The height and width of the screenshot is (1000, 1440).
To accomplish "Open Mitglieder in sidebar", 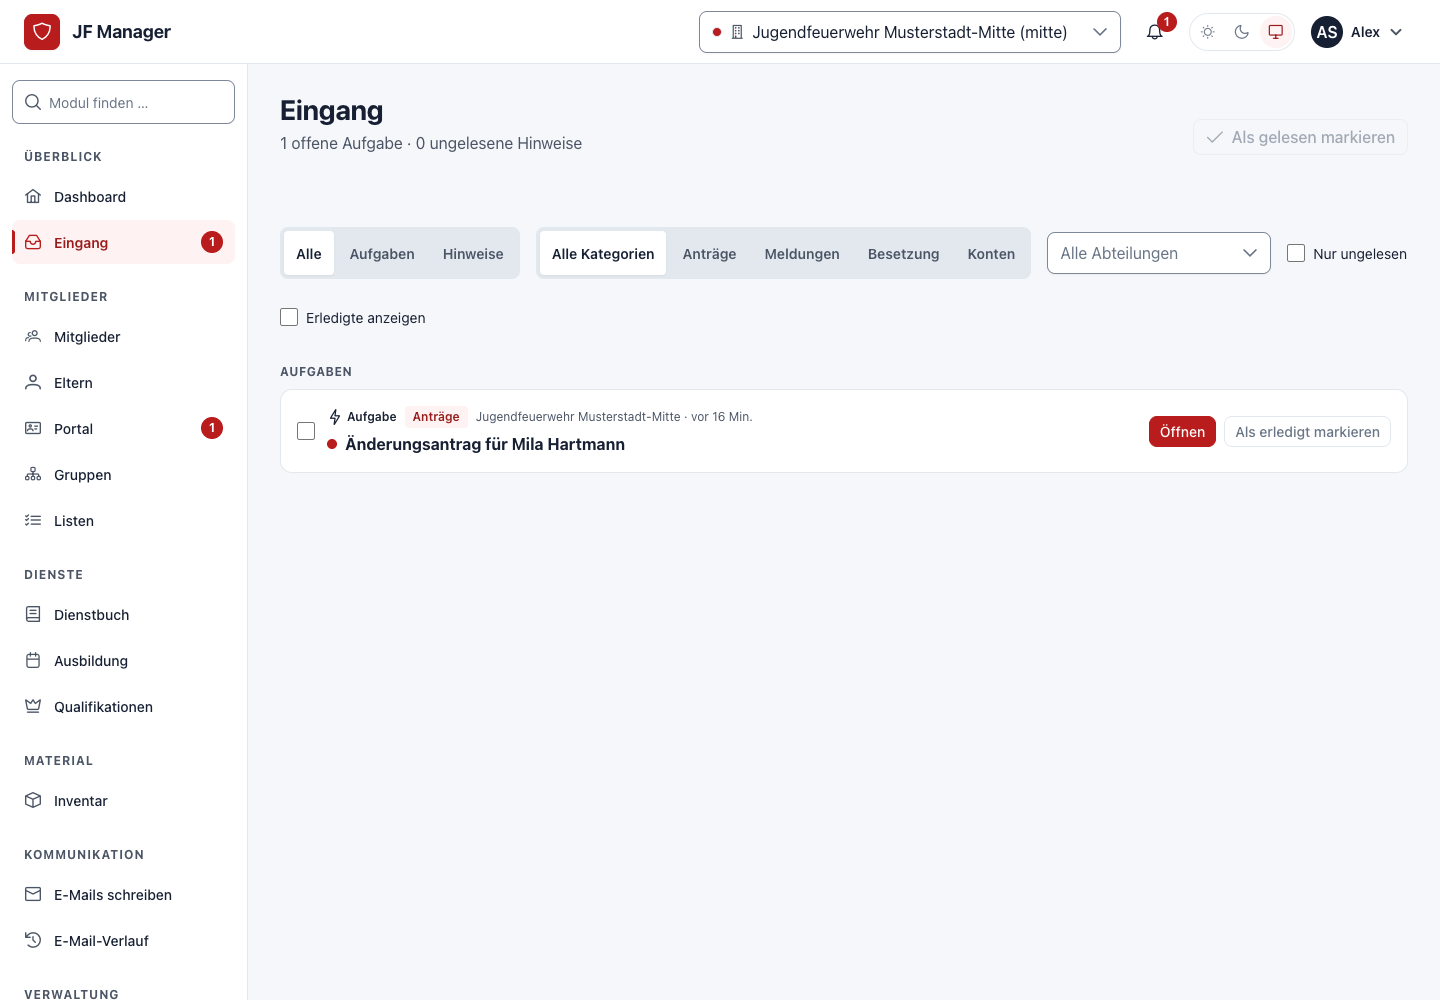I will click(x=124, y=337).
